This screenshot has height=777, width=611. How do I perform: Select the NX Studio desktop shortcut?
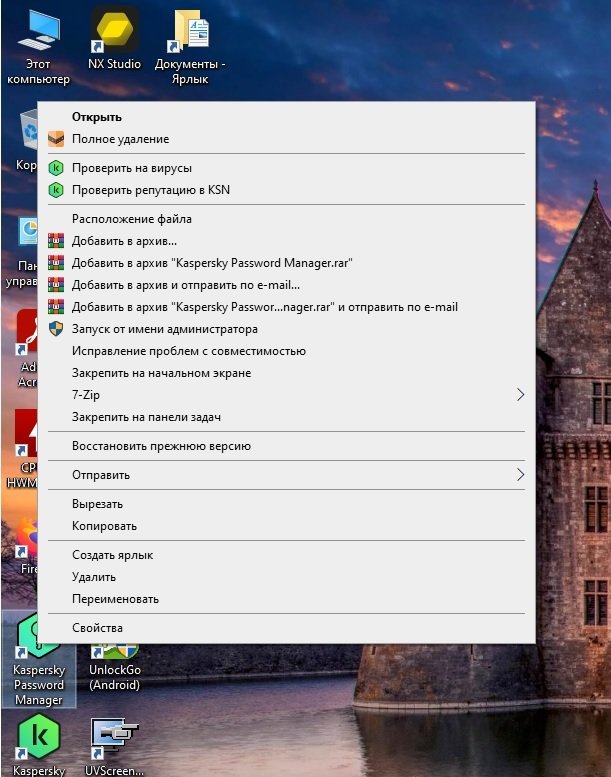(x=114, y=40)
